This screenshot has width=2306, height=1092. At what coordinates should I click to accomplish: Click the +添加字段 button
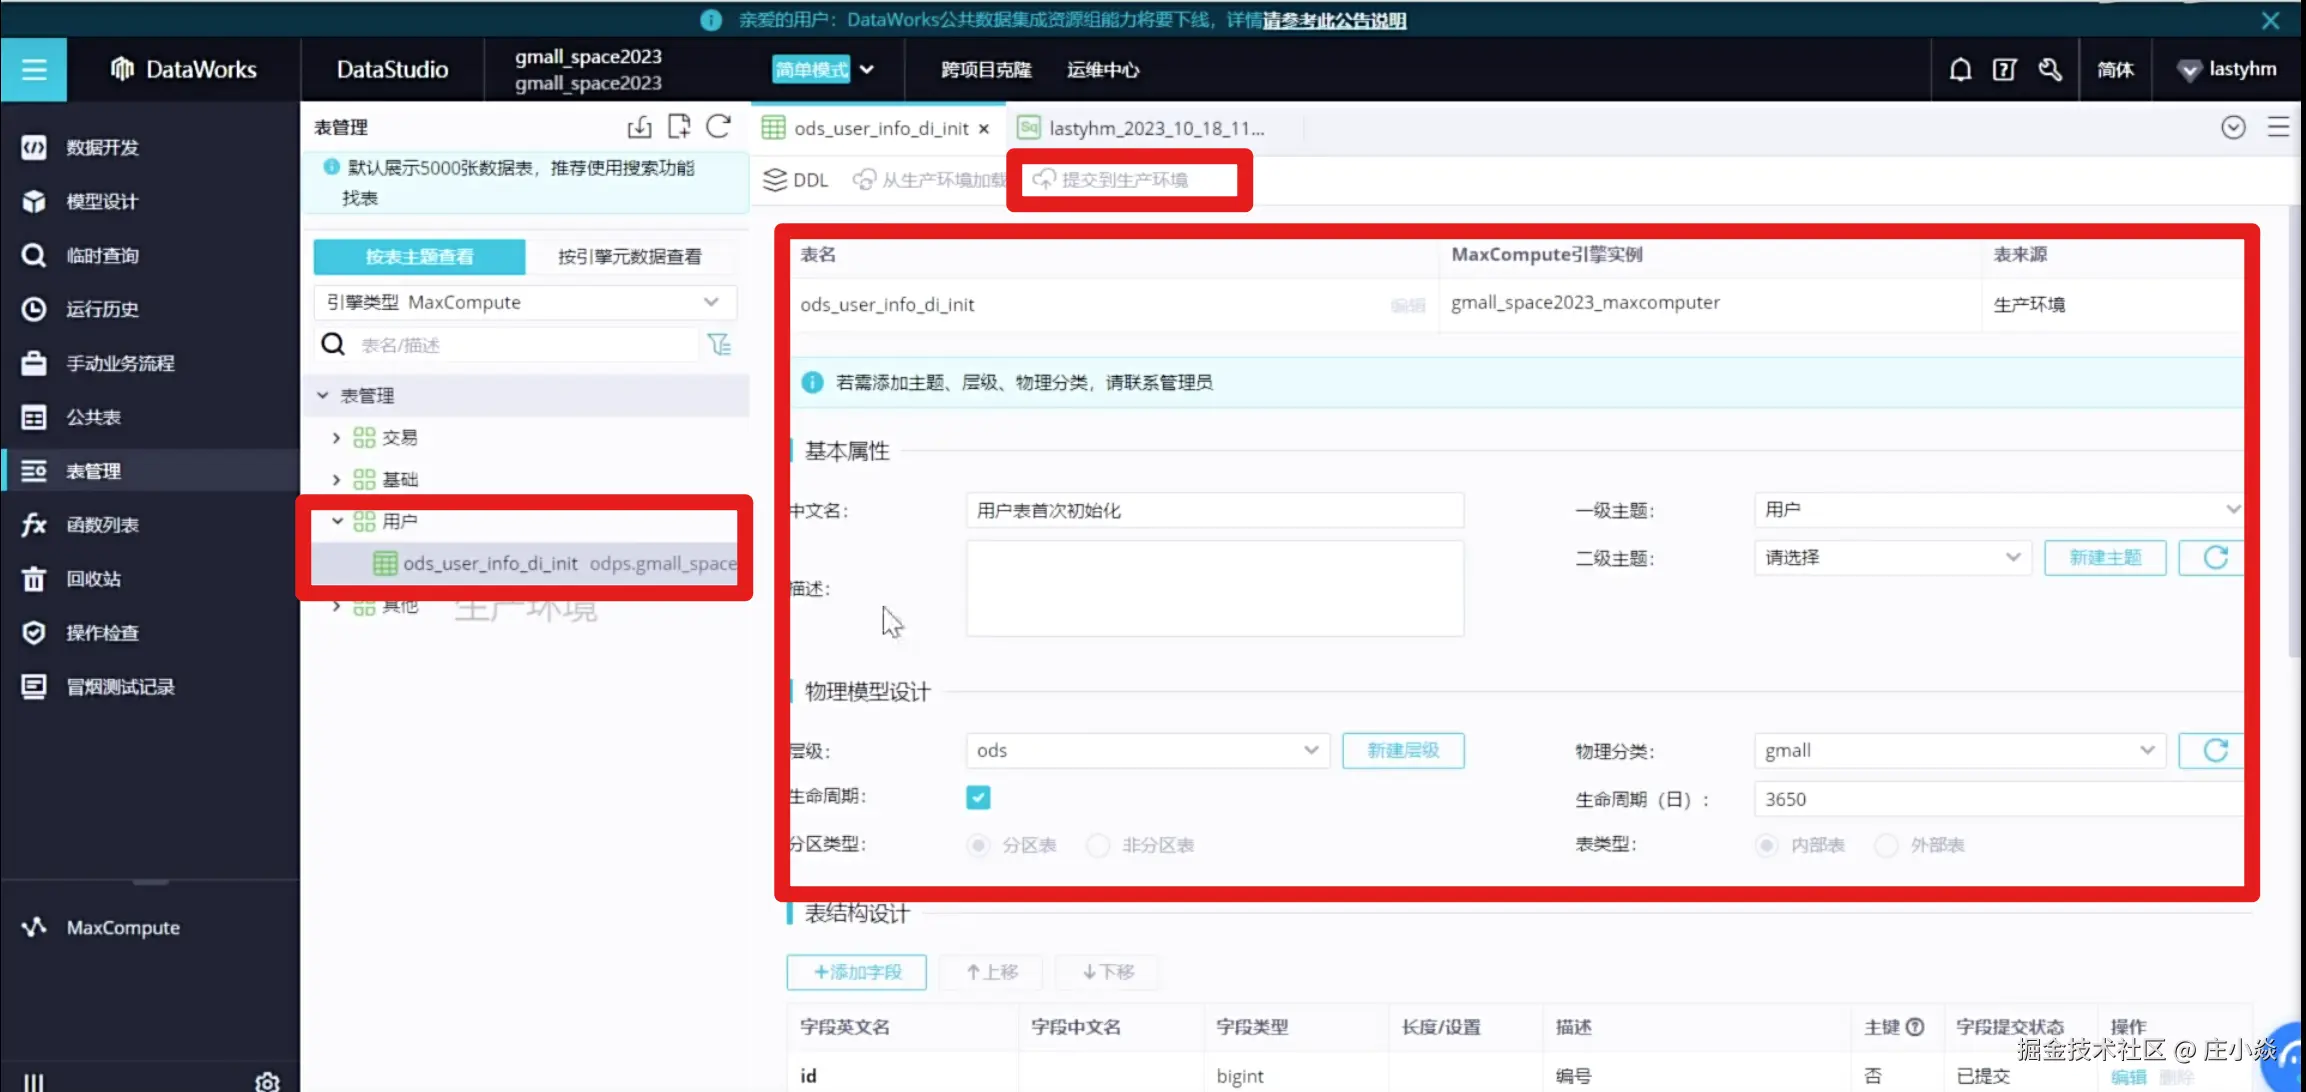coord(856,972)
